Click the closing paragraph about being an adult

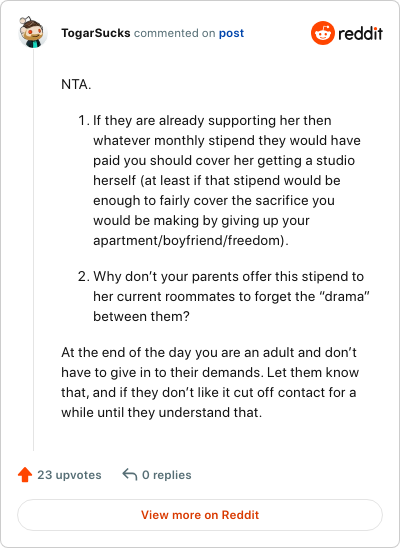click(x=210, y=382)
